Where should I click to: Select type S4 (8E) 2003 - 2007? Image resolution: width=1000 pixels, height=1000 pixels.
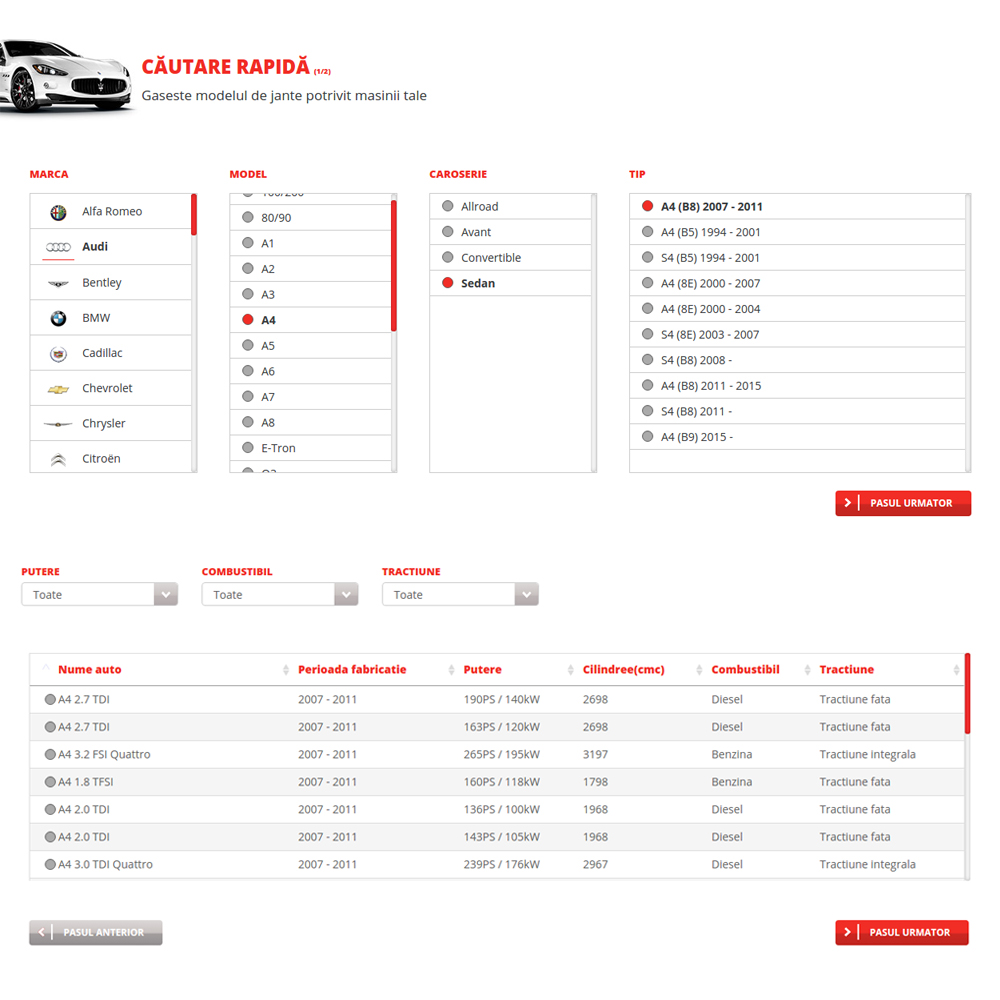coord(797,334)
